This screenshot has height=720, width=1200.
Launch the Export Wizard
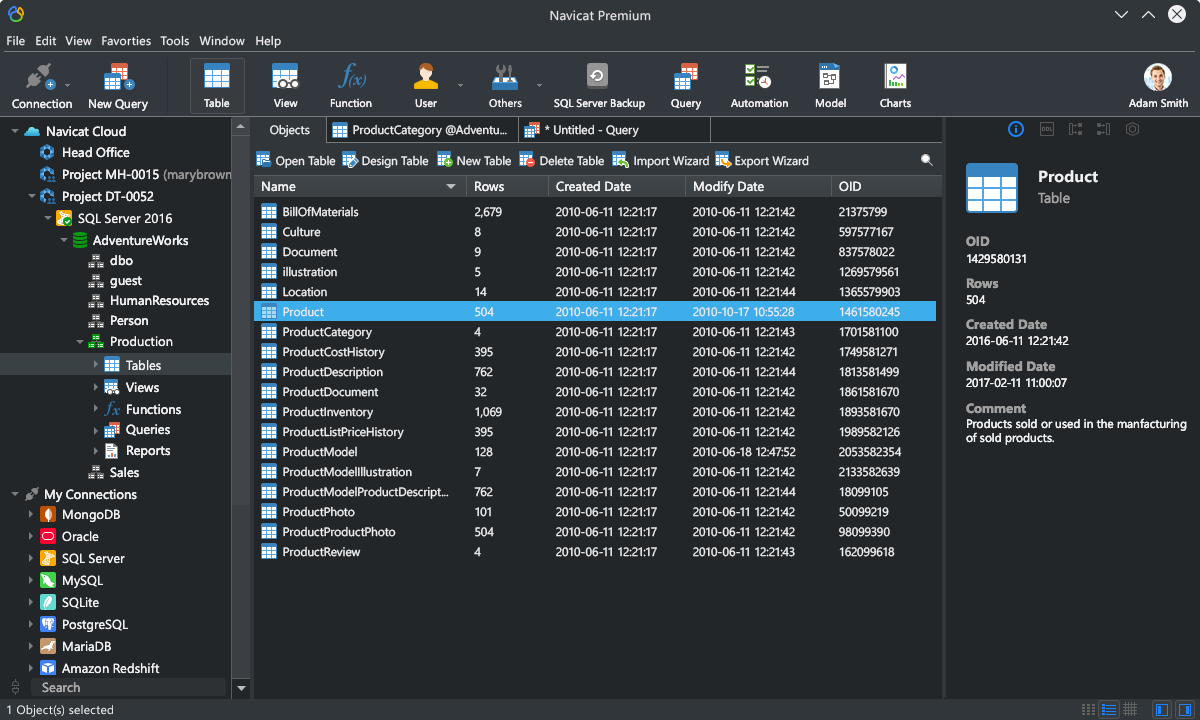tap(762, 160)
